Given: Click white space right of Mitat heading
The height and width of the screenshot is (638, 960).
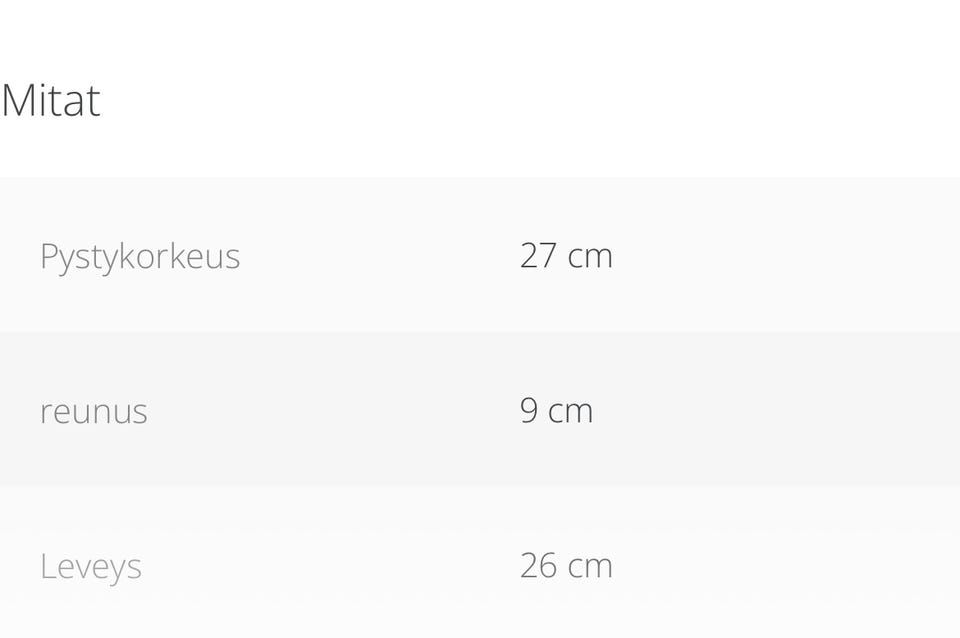Looking at the screenshot, I should click(500, 101).
